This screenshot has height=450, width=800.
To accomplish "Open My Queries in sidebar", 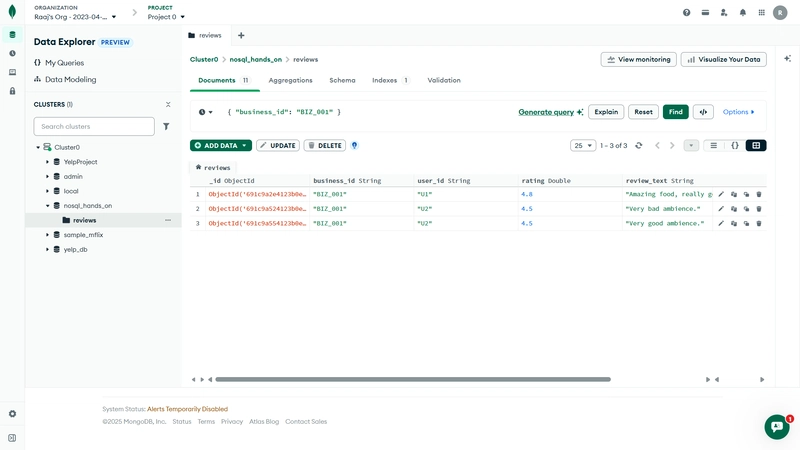I will point(59,63).
